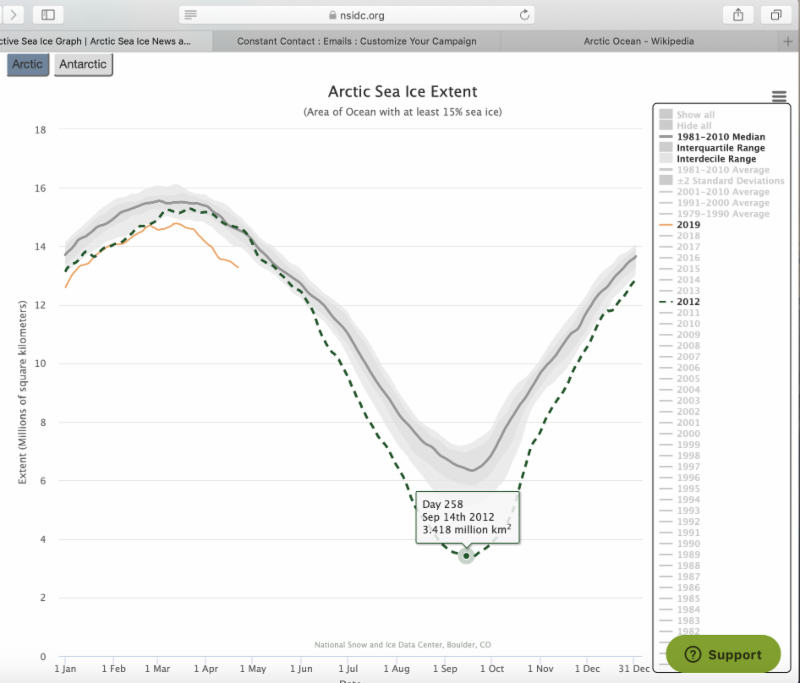800x683 pixels.
Task: Enable the 1990 series in legend
Action: [x=680, y=543]
